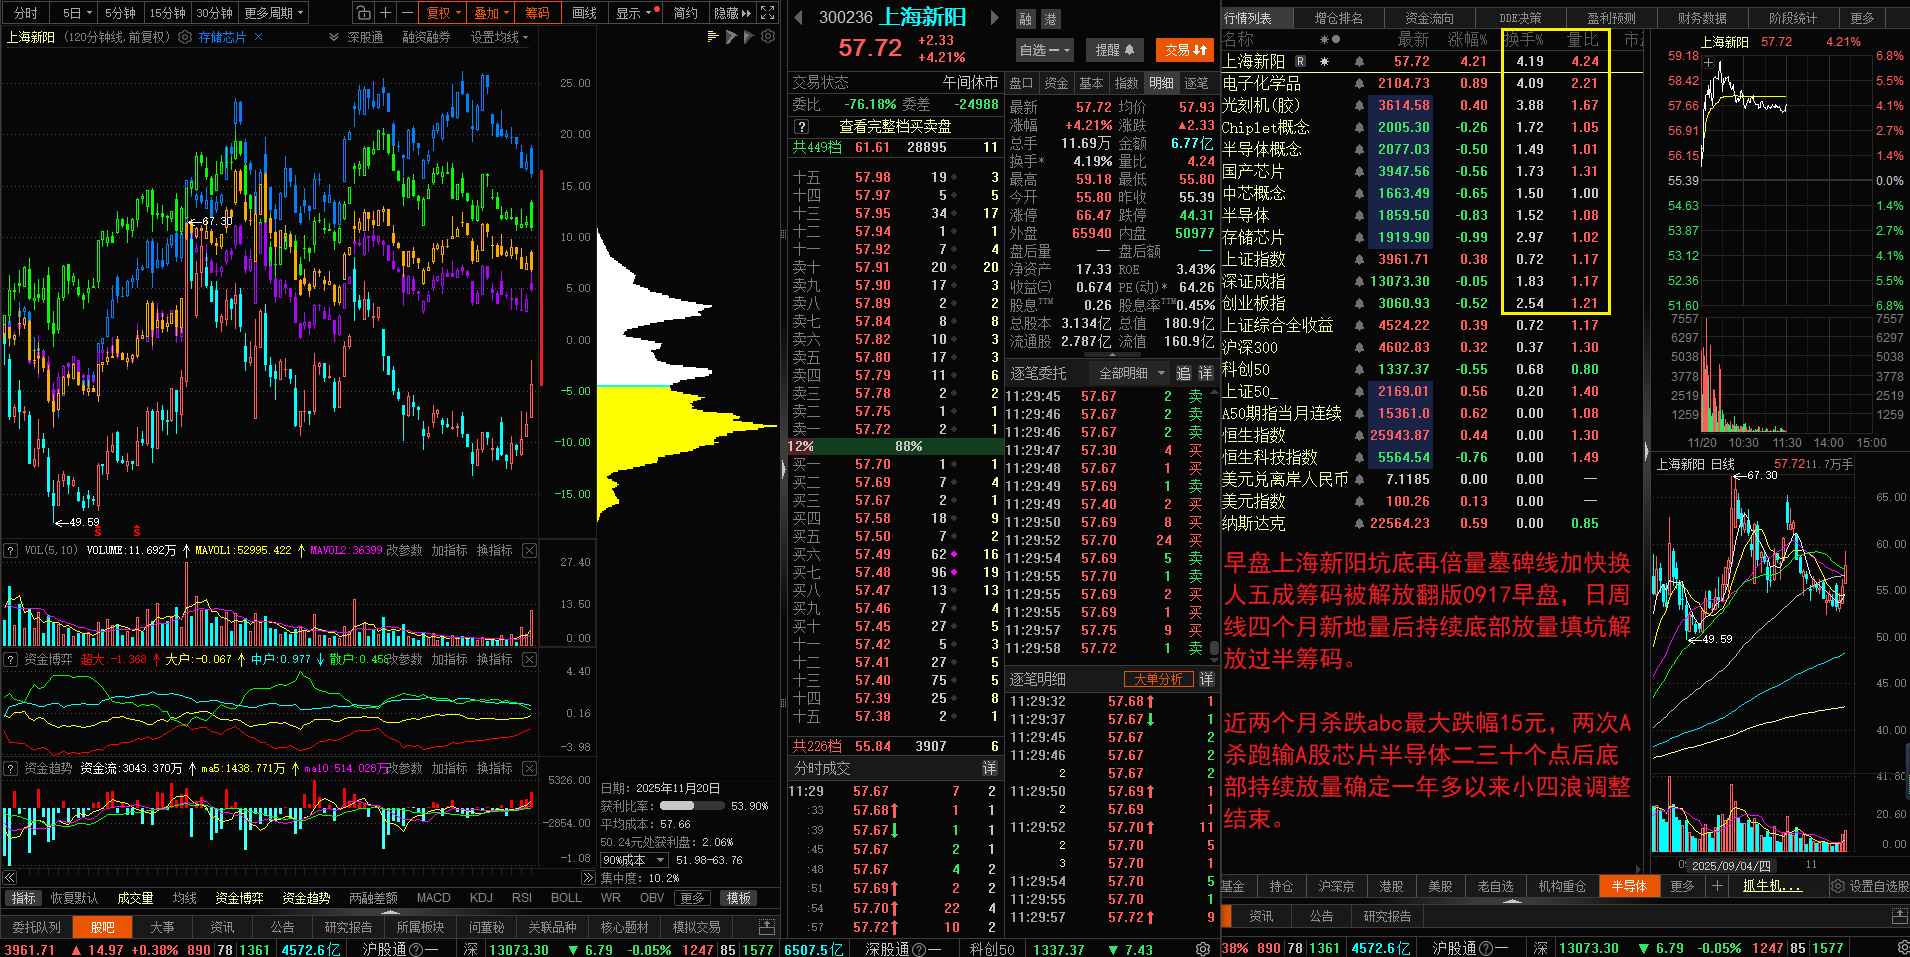Go to previous stock with left arrow
Image resolution: width=1910 pixels, height=957 pixels.
click(x=798, y=17)
